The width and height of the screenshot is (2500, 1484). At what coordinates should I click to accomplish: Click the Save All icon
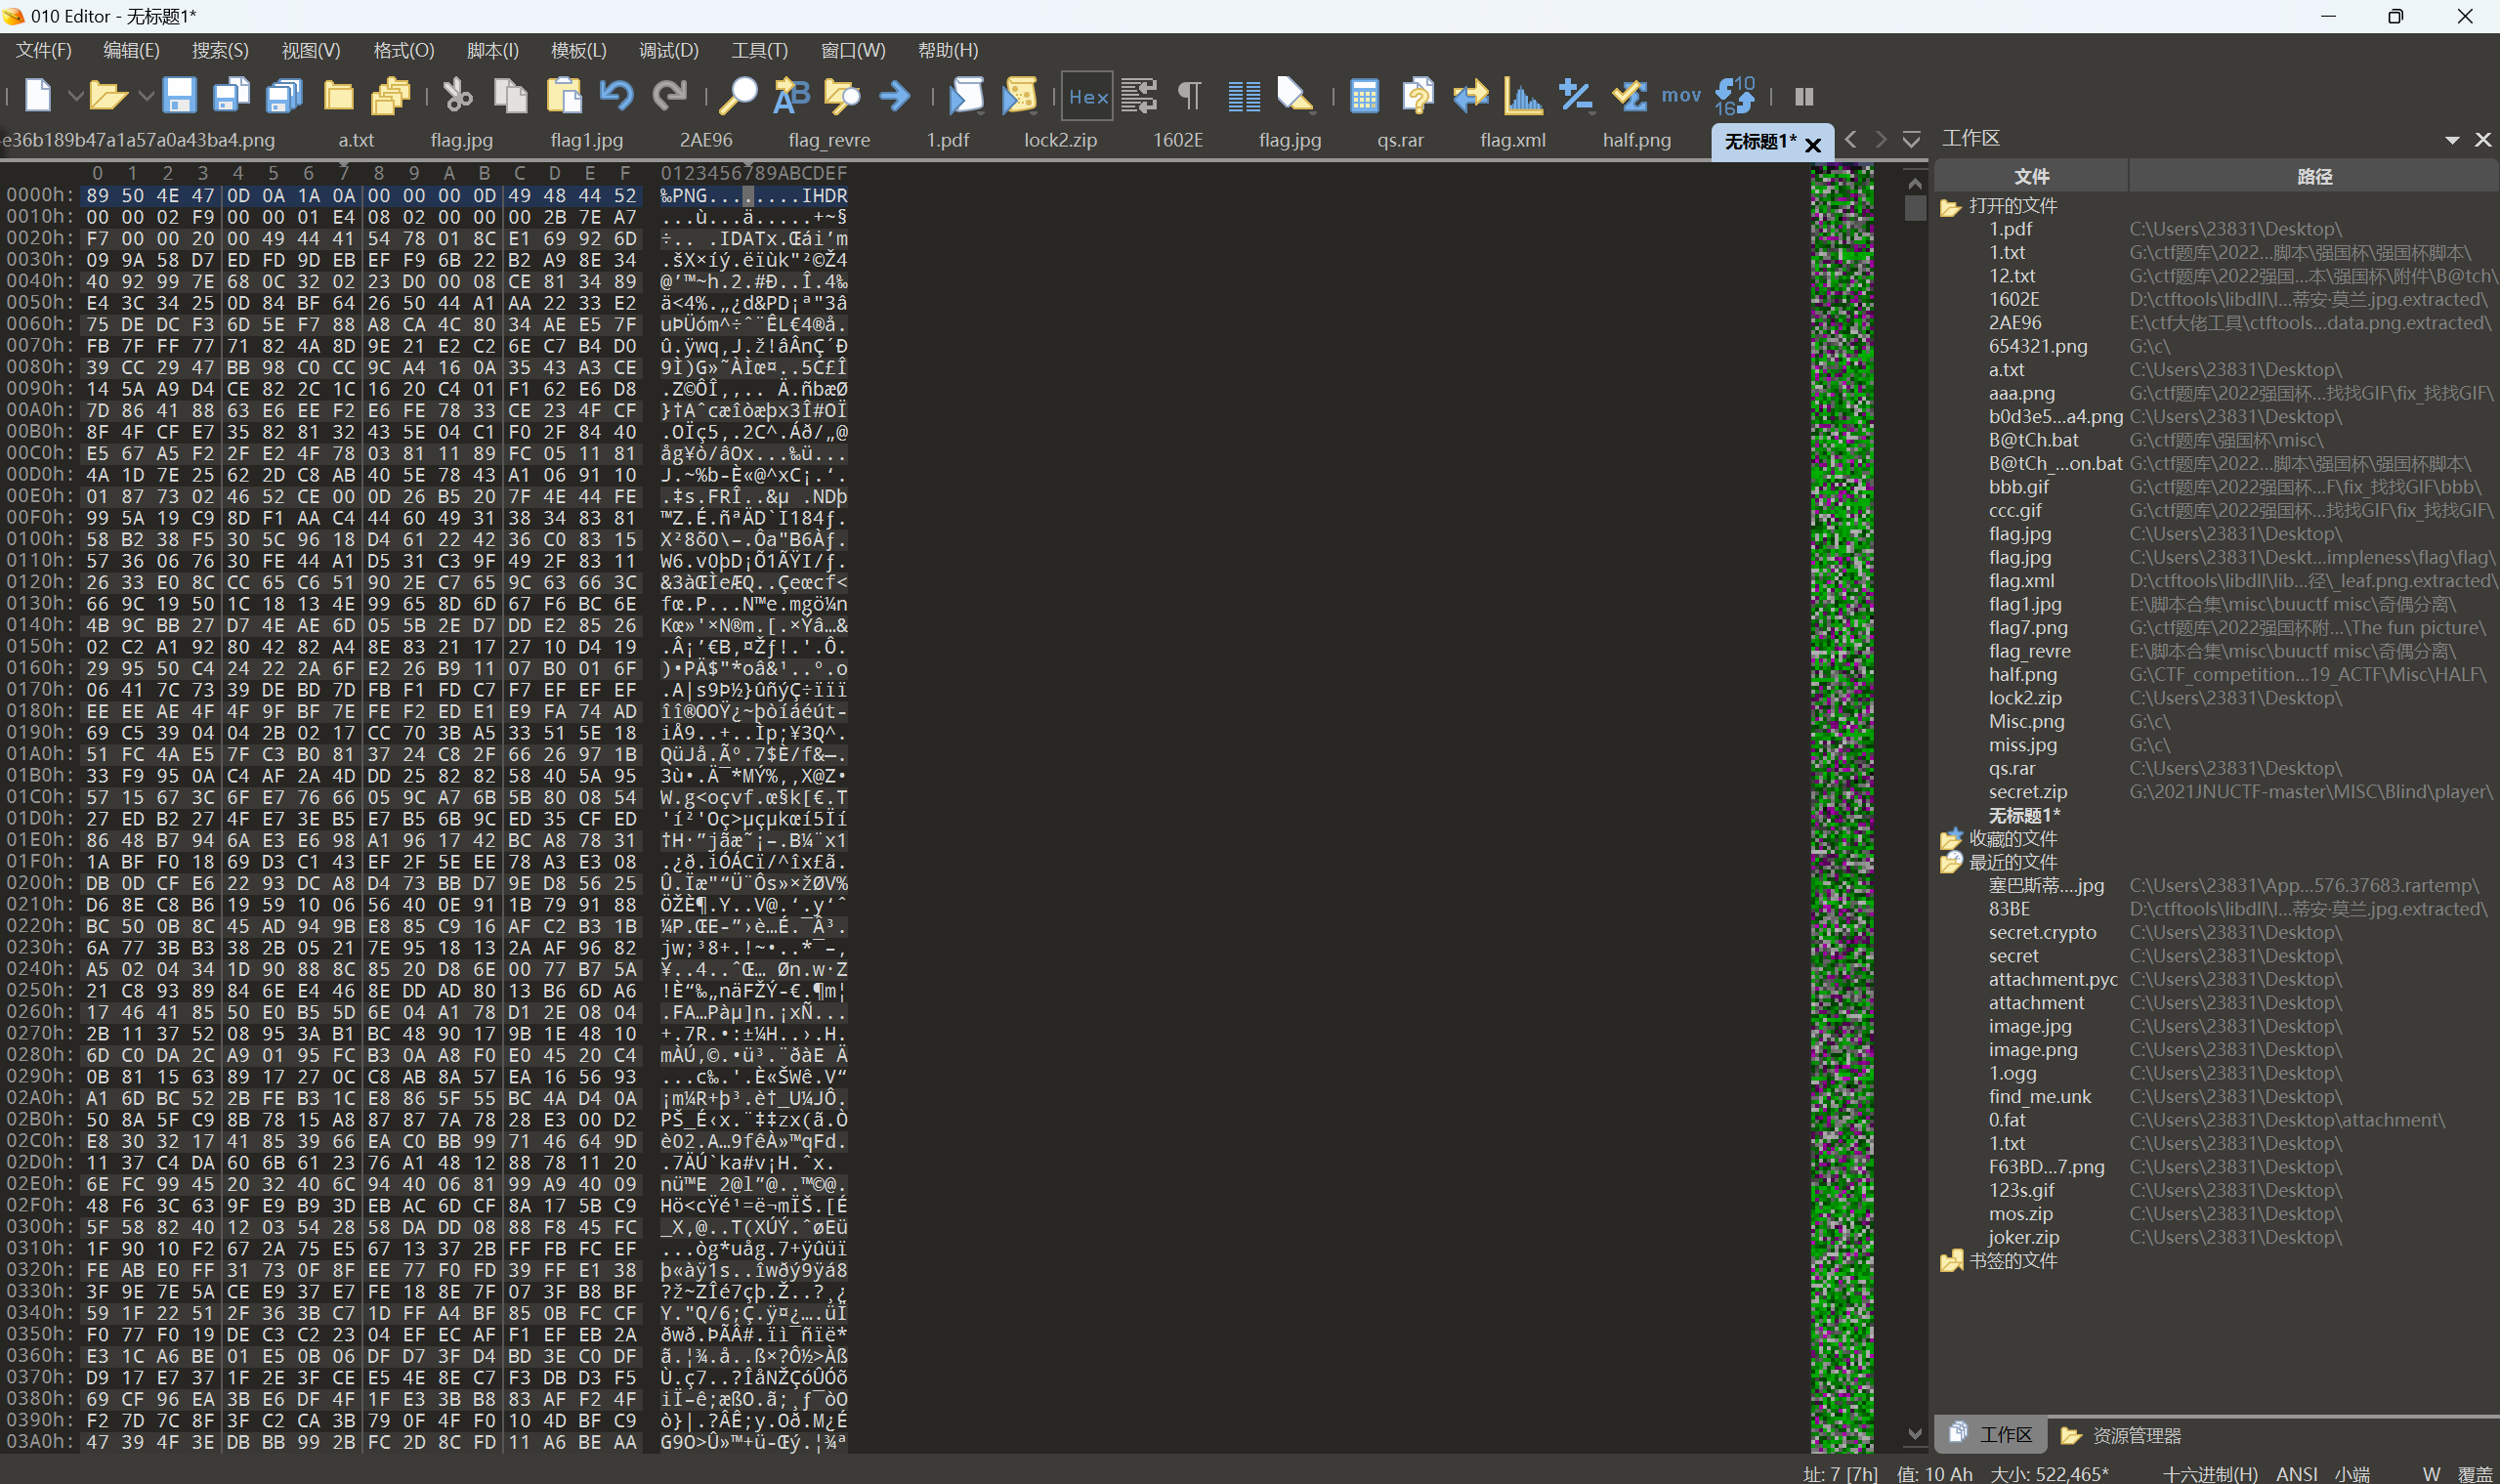(x=285, y=96)
